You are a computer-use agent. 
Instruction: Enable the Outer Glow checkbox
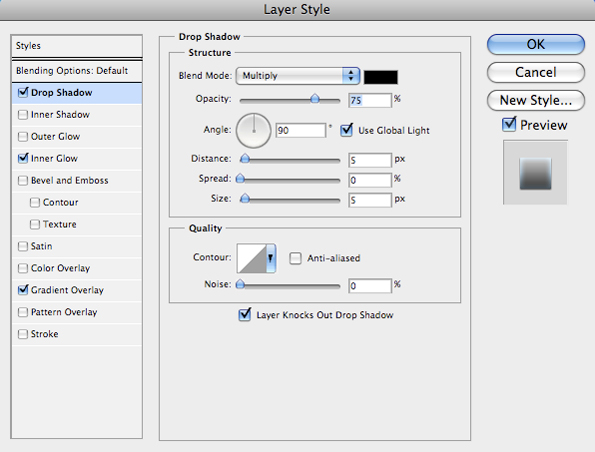point(23,137)
